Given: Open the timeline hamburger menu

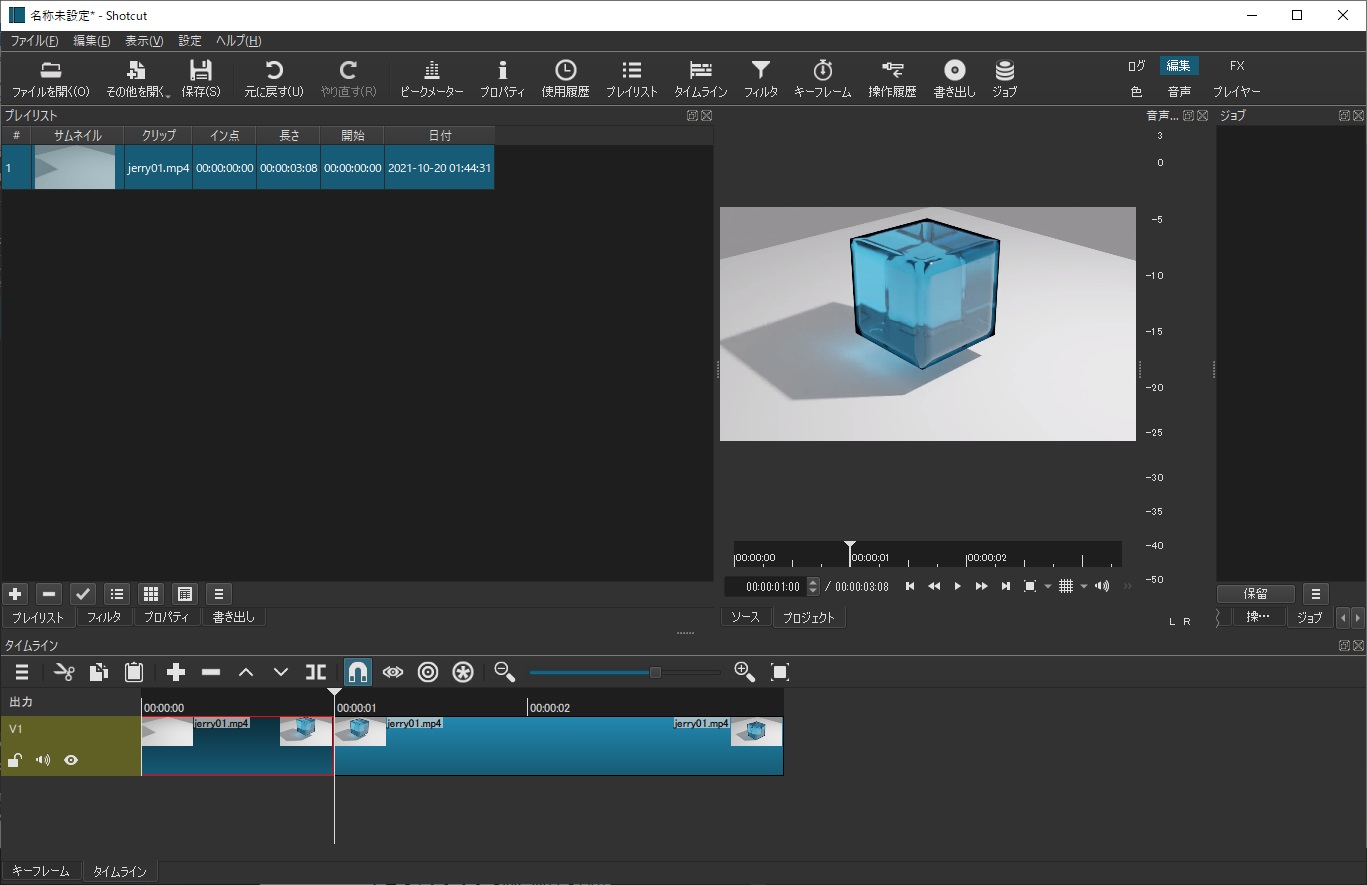Looking at the screenshot, I should (x=22, y=672).
